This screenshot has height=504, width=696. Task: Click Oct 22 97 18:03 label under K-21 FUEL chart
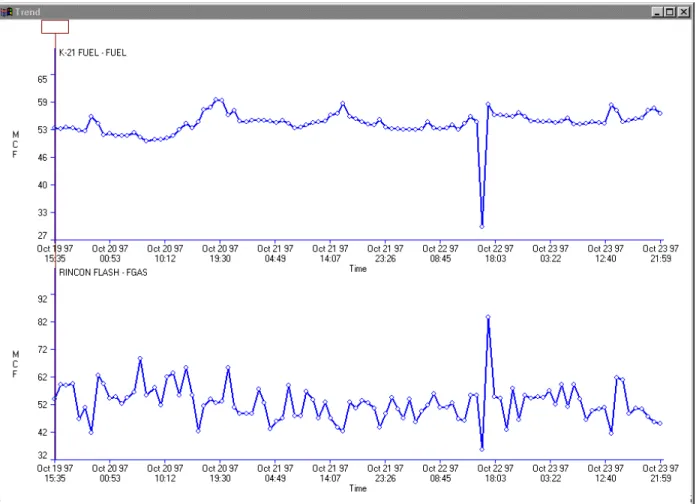tap(495, 254)
